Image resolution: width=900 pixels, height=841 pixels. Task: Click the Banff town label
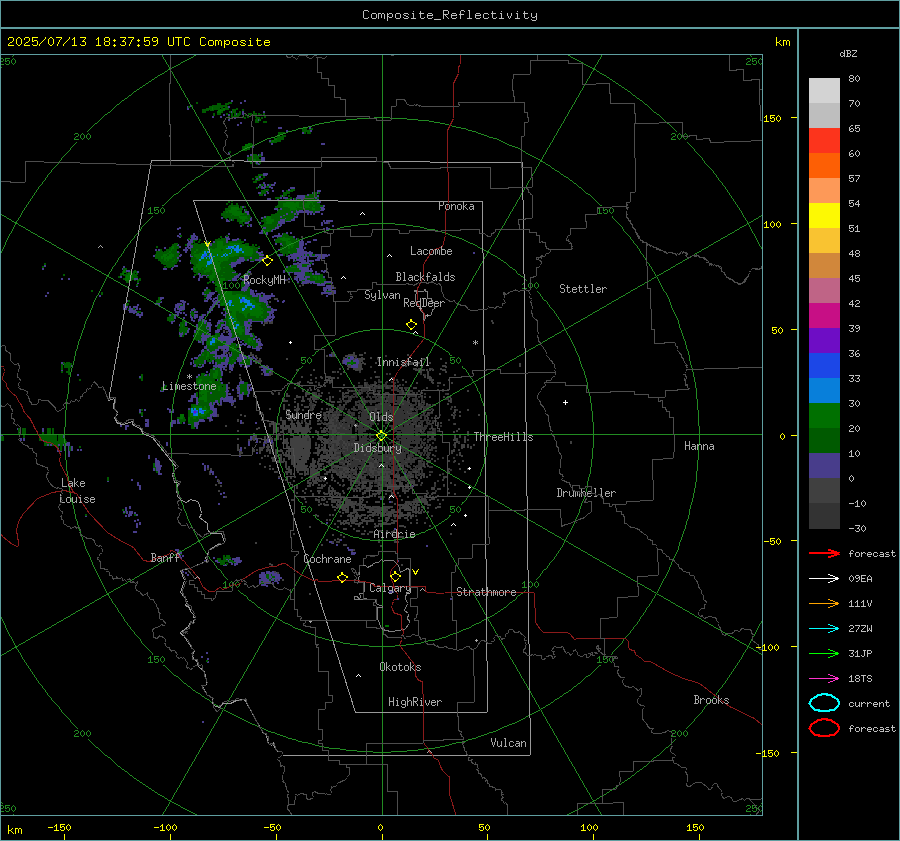(x=165, y=557)
